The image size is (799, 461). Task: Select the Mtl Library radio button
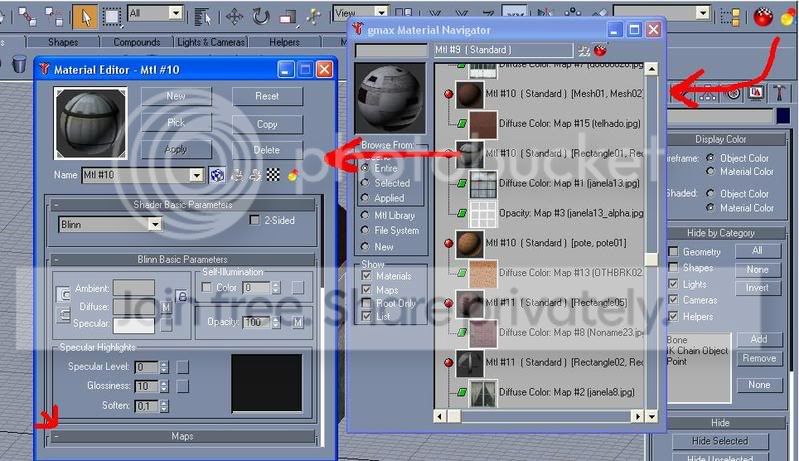365,215
